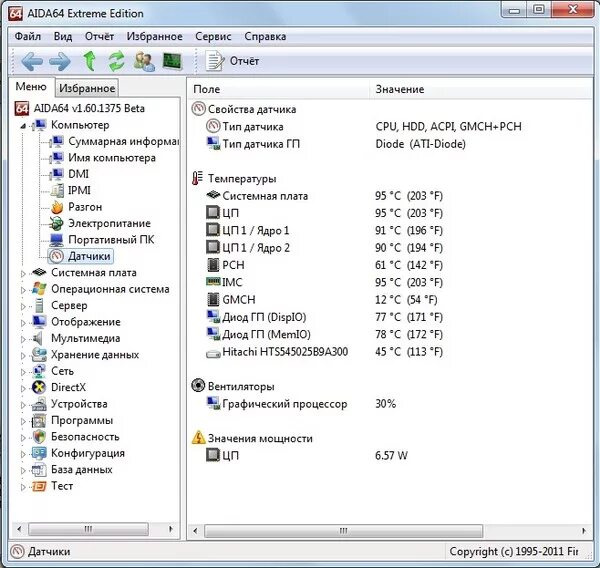Click the Back arrow toolbar icon

(x=32, y=61)
